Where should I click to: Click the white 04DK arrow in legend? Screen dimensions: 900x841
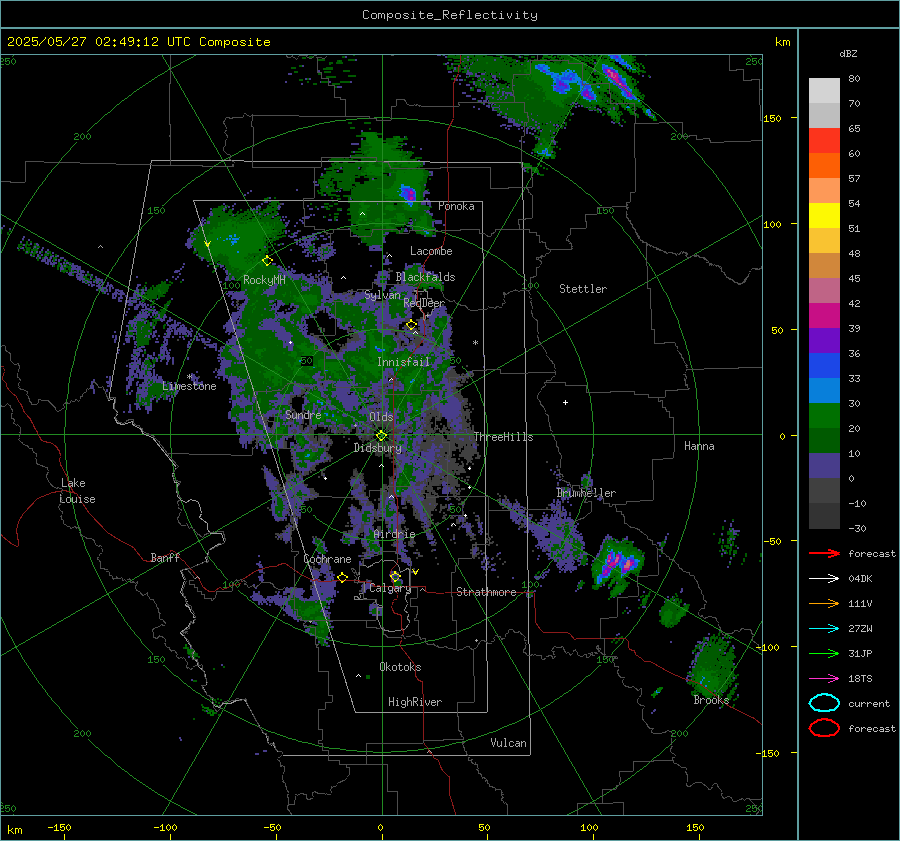coord(824,578)
